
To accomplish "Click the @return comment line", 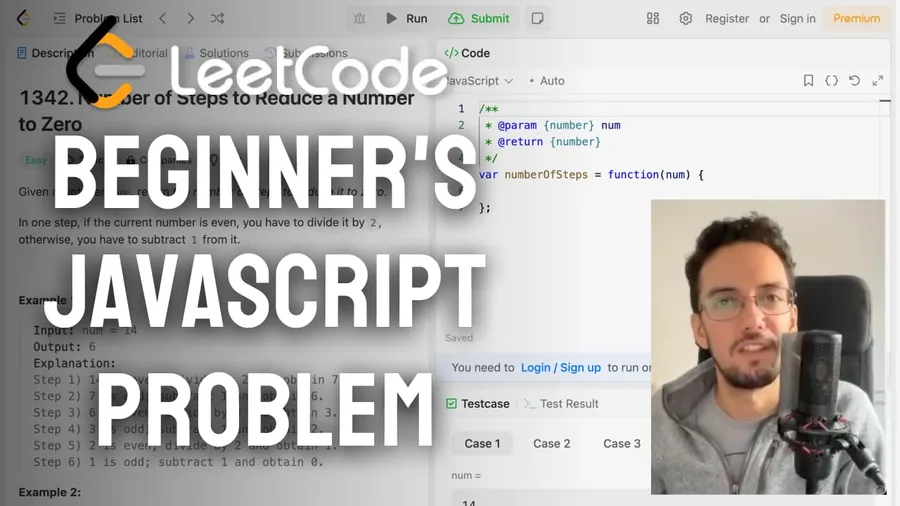I will [542, 142].
